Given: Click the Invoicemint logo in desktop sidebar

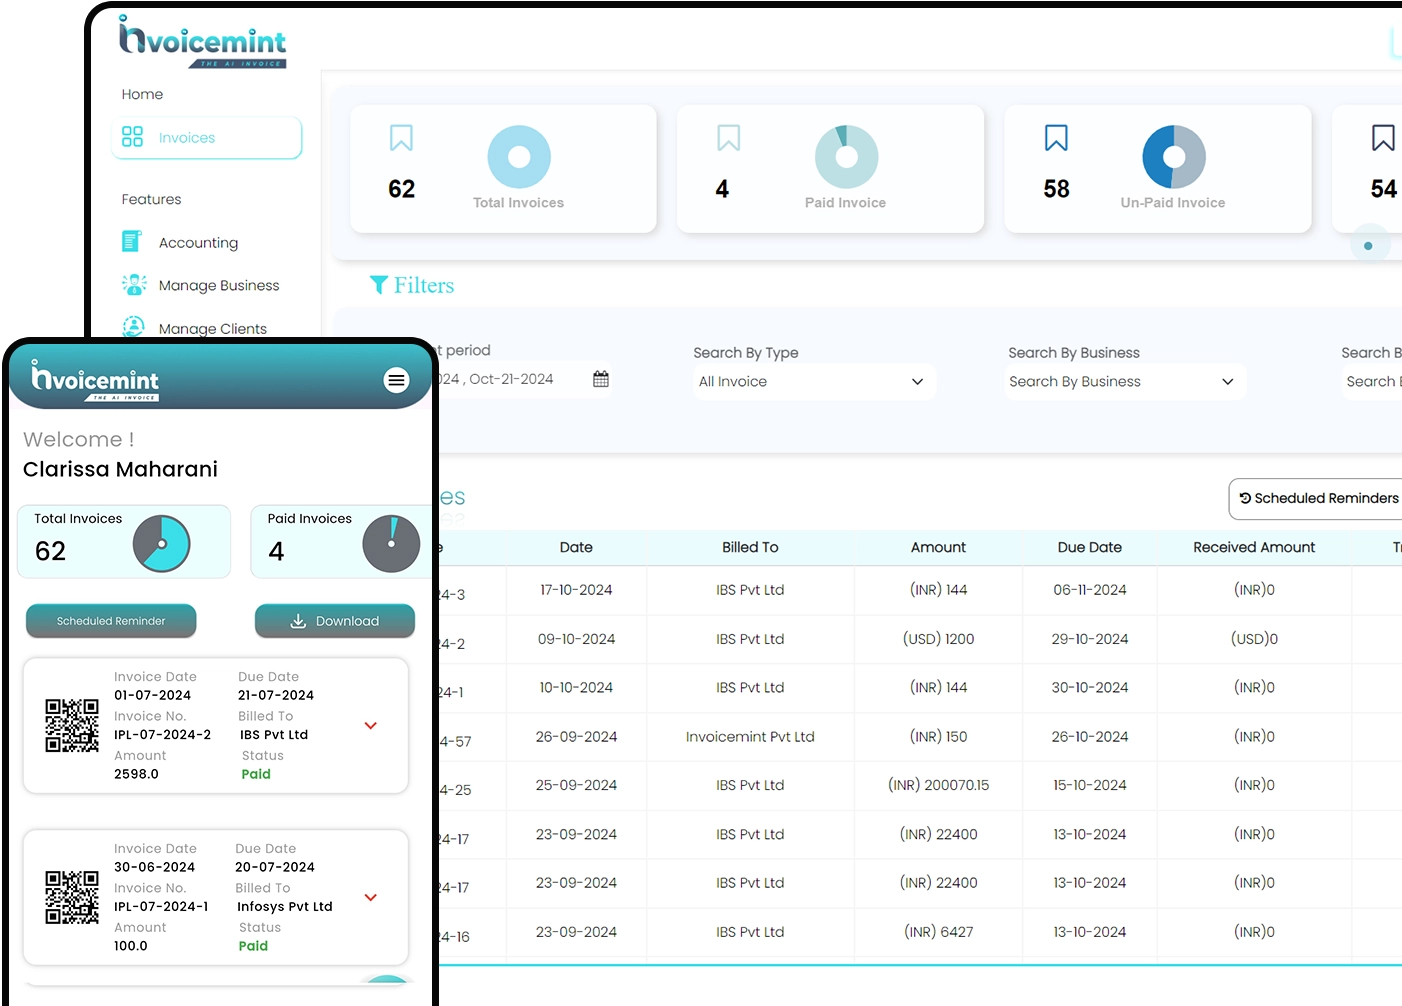Looking at the screenshot, I should (203, 42).
